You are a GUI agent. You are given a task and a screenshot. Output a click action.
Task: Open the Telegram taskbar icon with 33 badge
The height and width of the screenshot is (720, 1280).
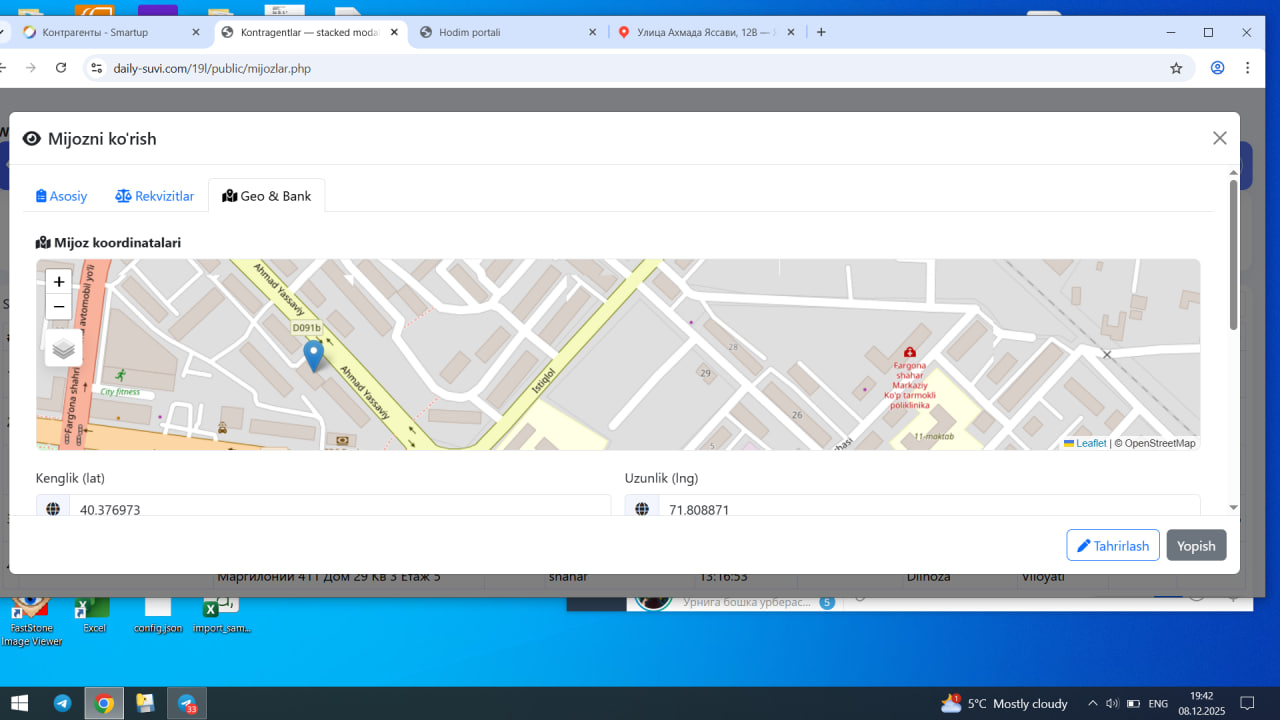[x=187, y=703]
